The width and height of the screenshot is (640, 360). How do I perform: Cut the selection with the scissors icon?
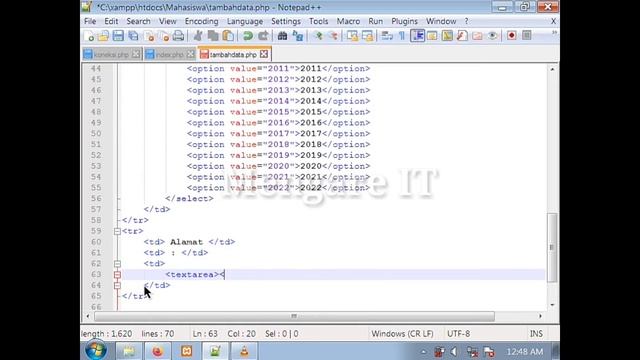coord(198,36)
